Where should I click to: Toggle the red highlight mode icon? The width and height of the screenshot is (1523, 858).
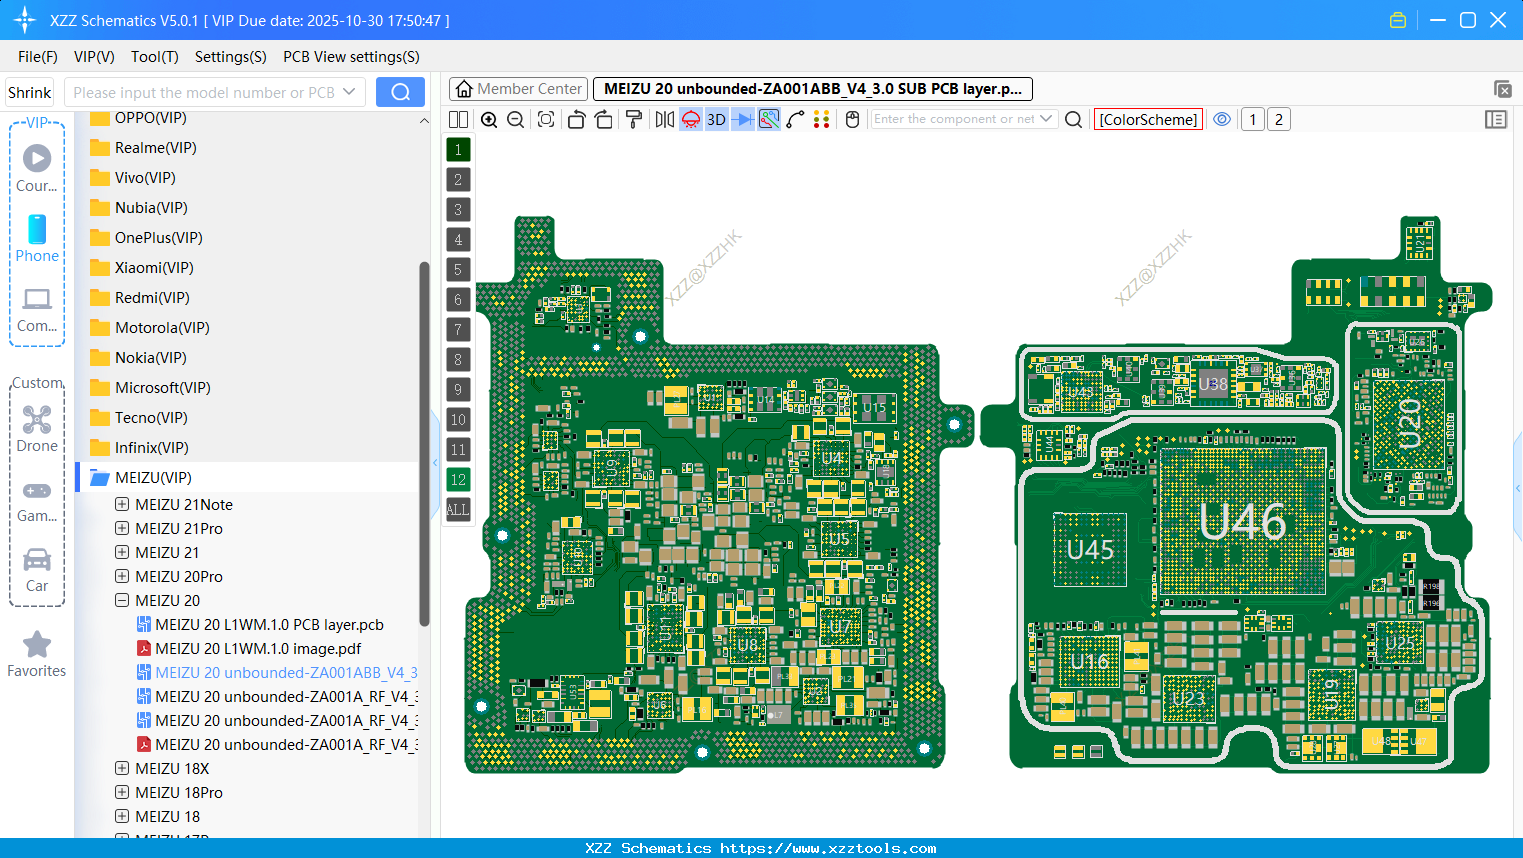(691, 119)
